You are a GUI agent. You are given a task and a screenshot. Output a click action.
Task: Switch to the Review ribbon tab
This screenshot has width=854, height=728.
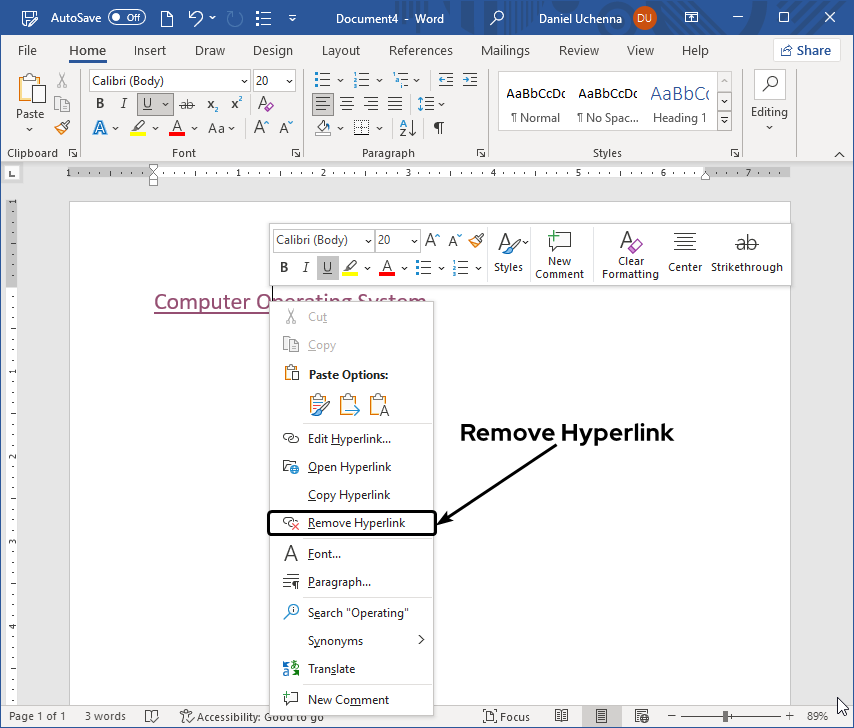[578, 50]
